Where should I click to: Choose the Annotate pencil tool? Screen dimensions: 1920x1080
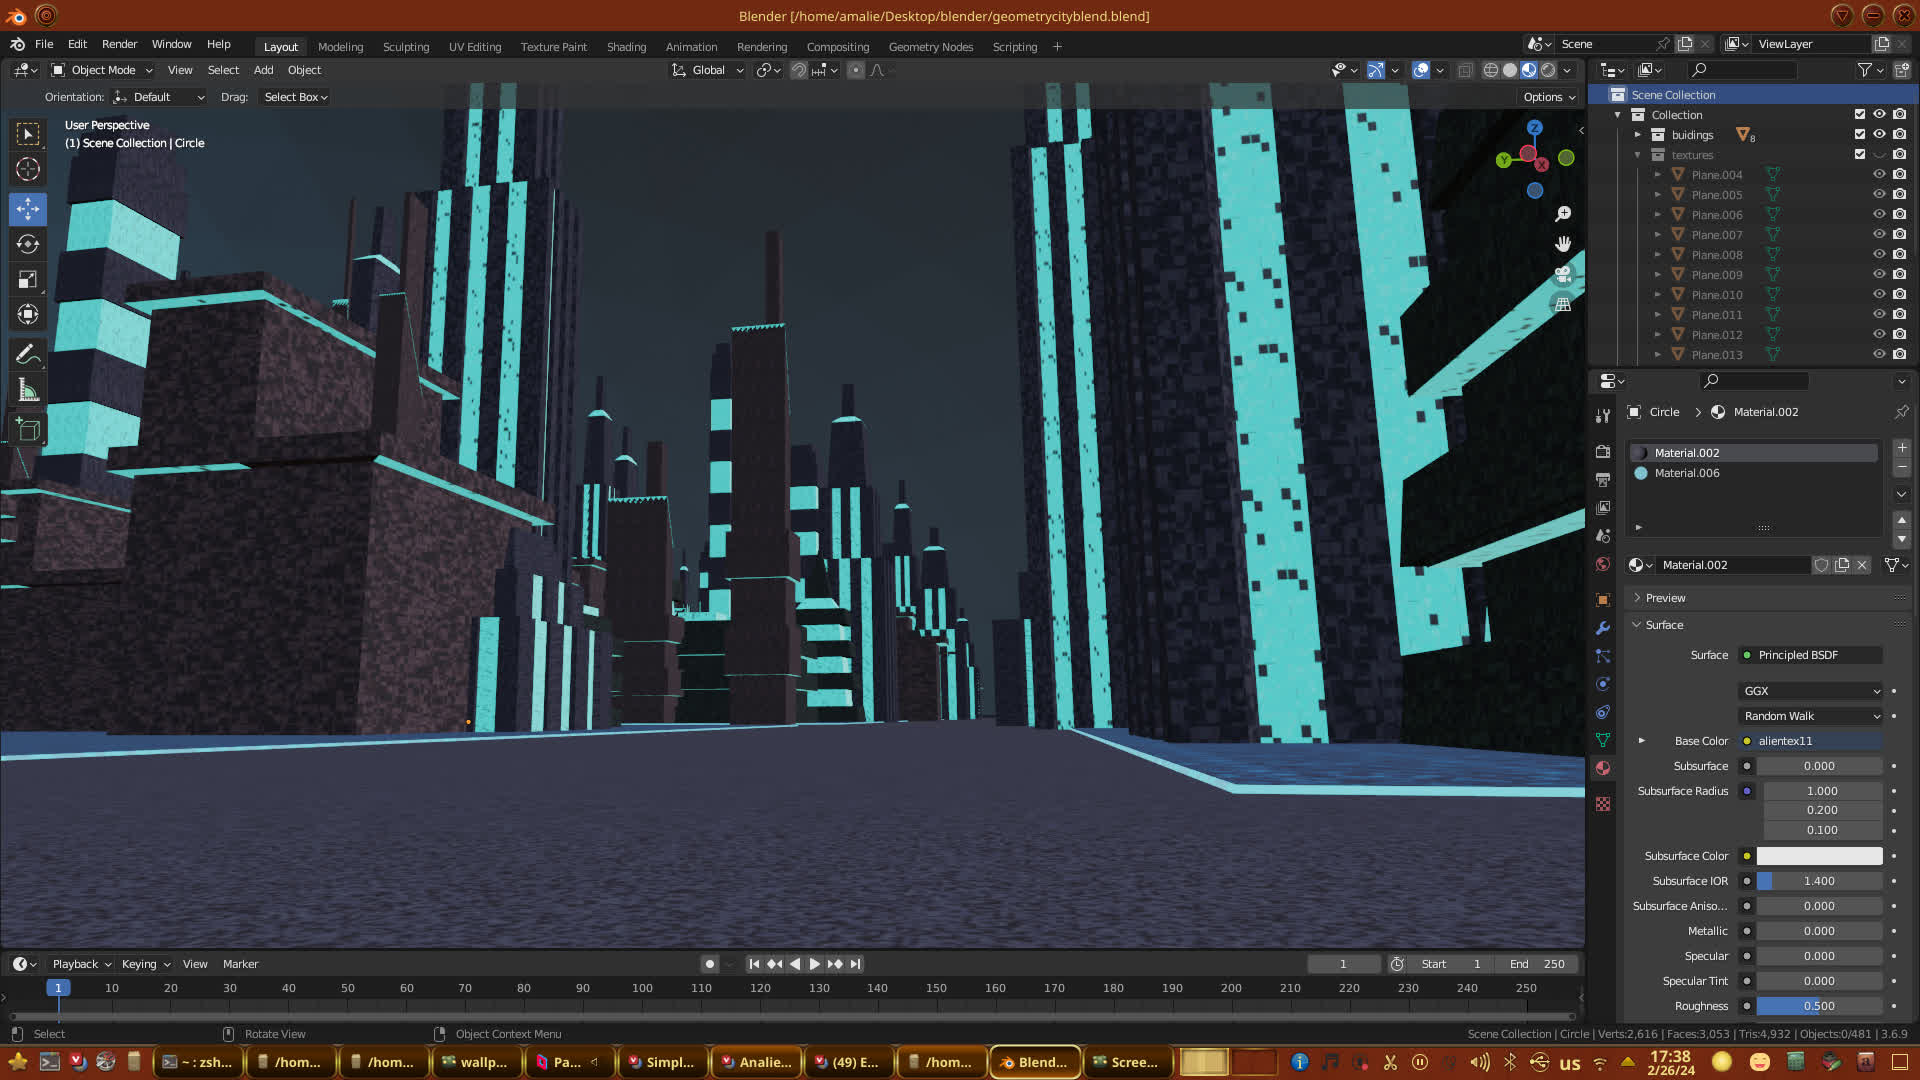coord(28,354)
